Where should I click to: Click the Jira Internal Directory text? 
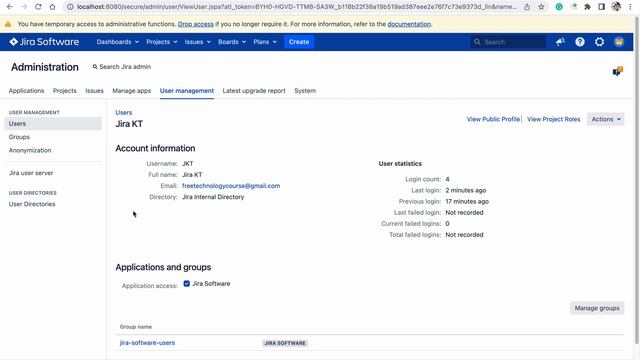(213, 197)
